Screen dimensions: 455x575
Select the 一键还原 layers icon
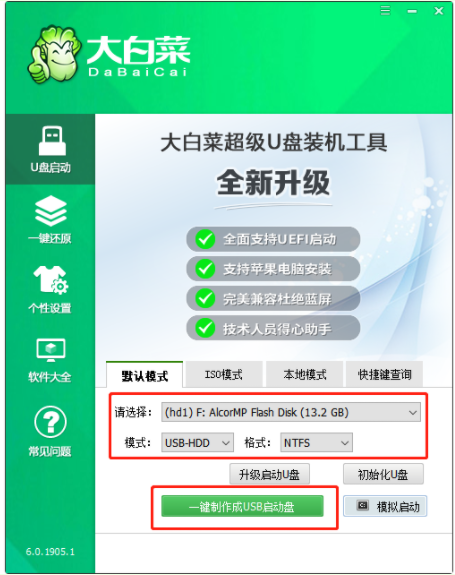pos(51,210)
